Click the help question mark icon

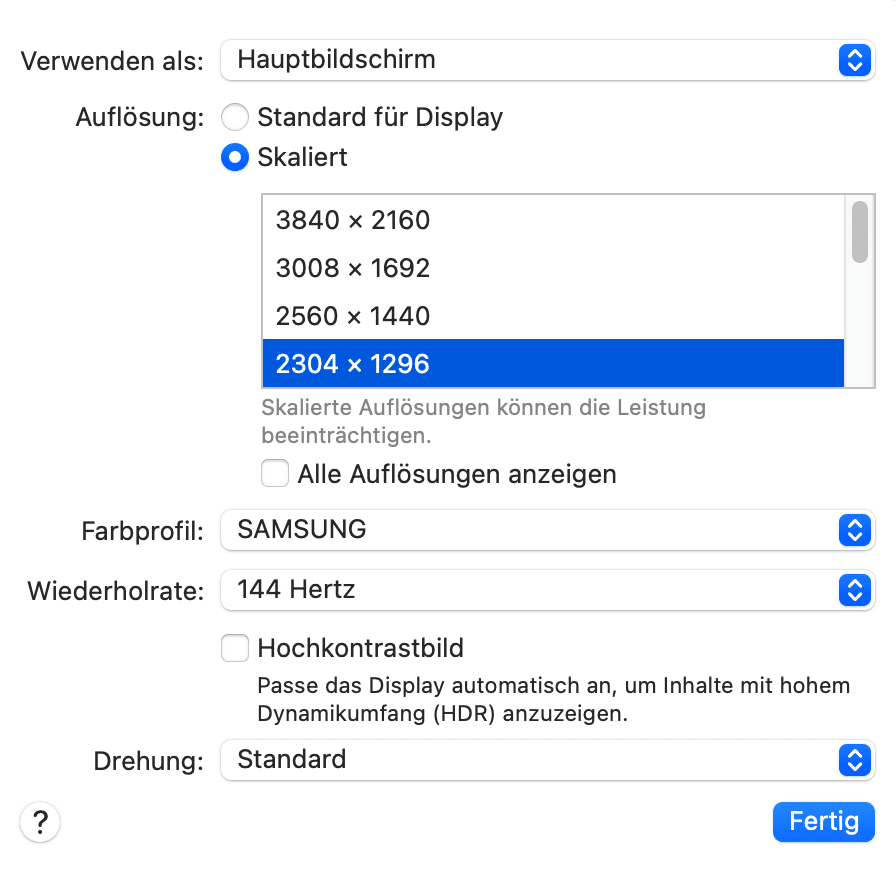click(40, 822)
